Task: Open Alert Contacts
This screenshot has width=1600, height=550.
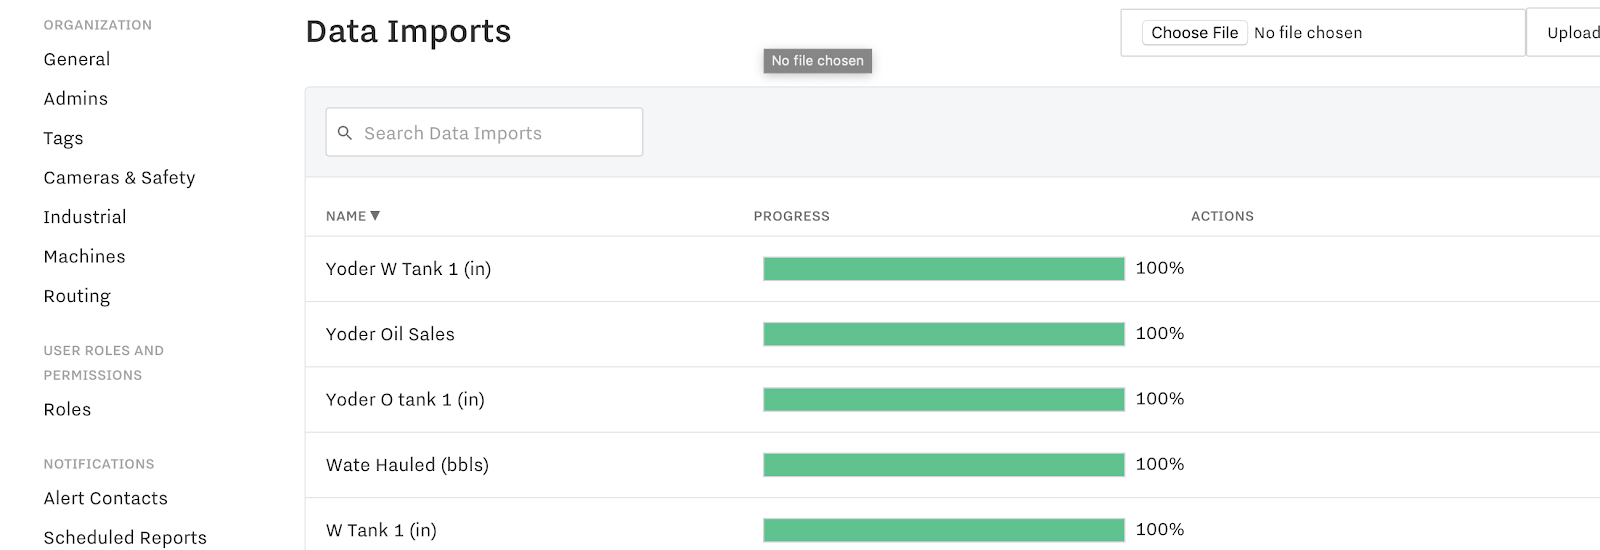Action: pos(106,498)
